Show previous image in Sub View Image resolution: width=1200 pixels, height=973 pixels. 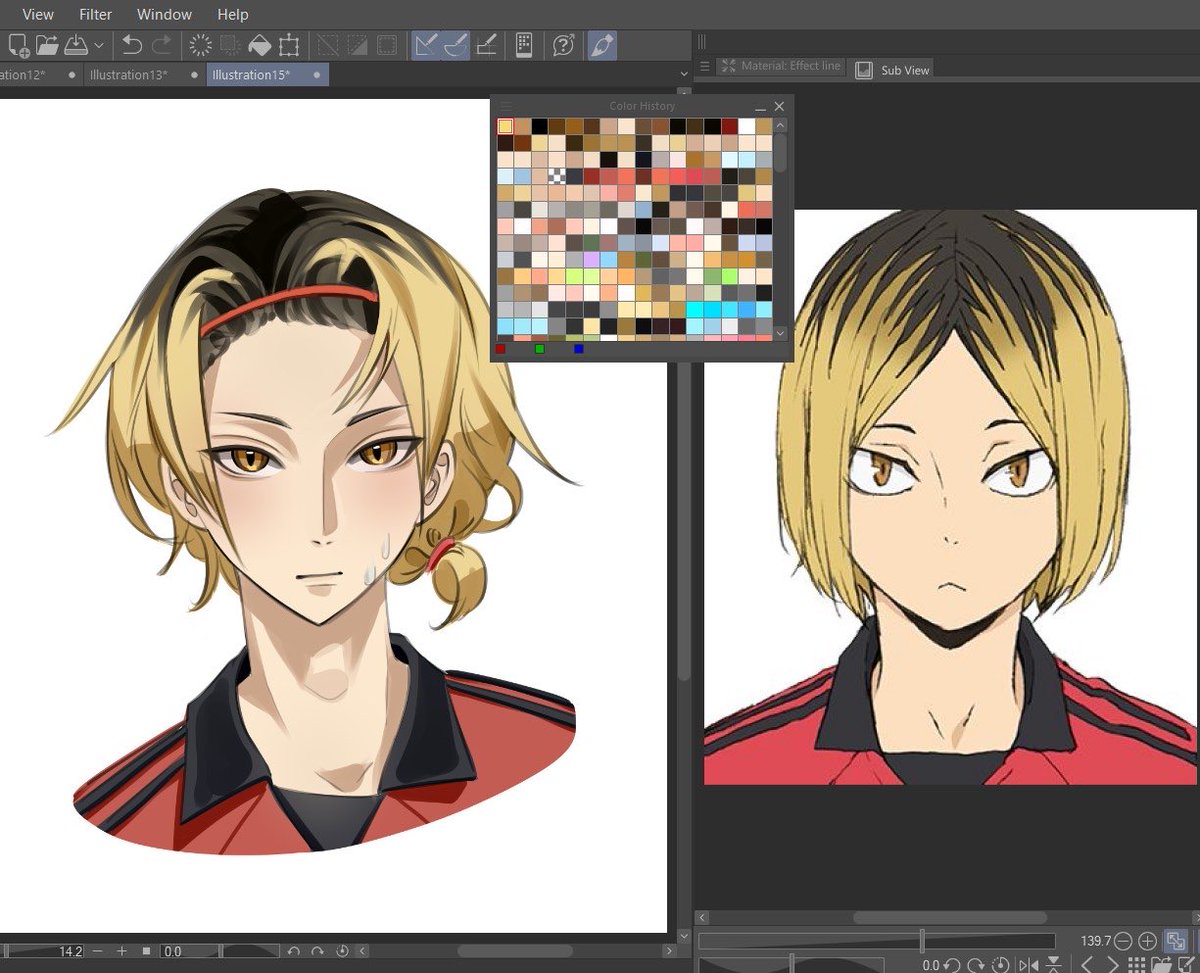pyautogui.click(x=1086, y=965)
